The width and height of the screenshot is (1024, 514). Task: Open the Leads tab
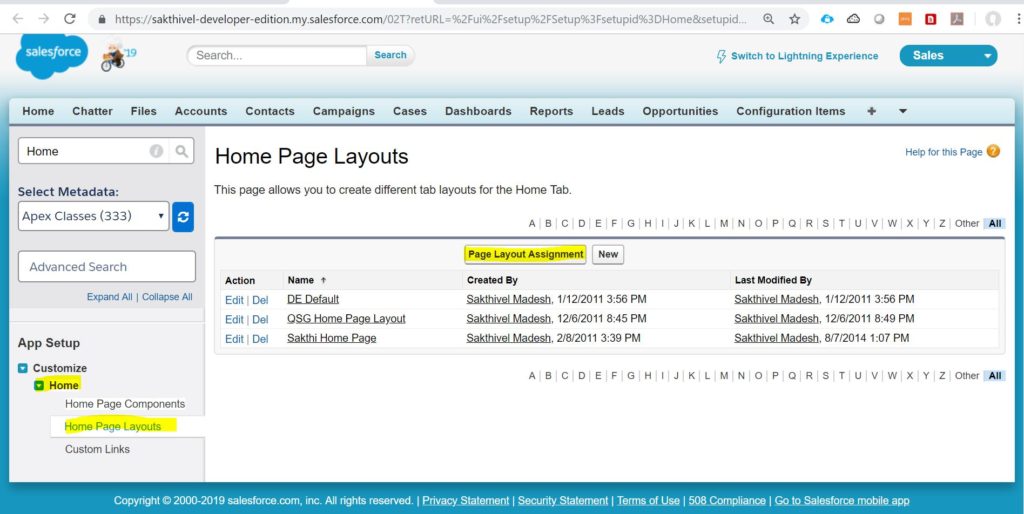coord(607,111)
